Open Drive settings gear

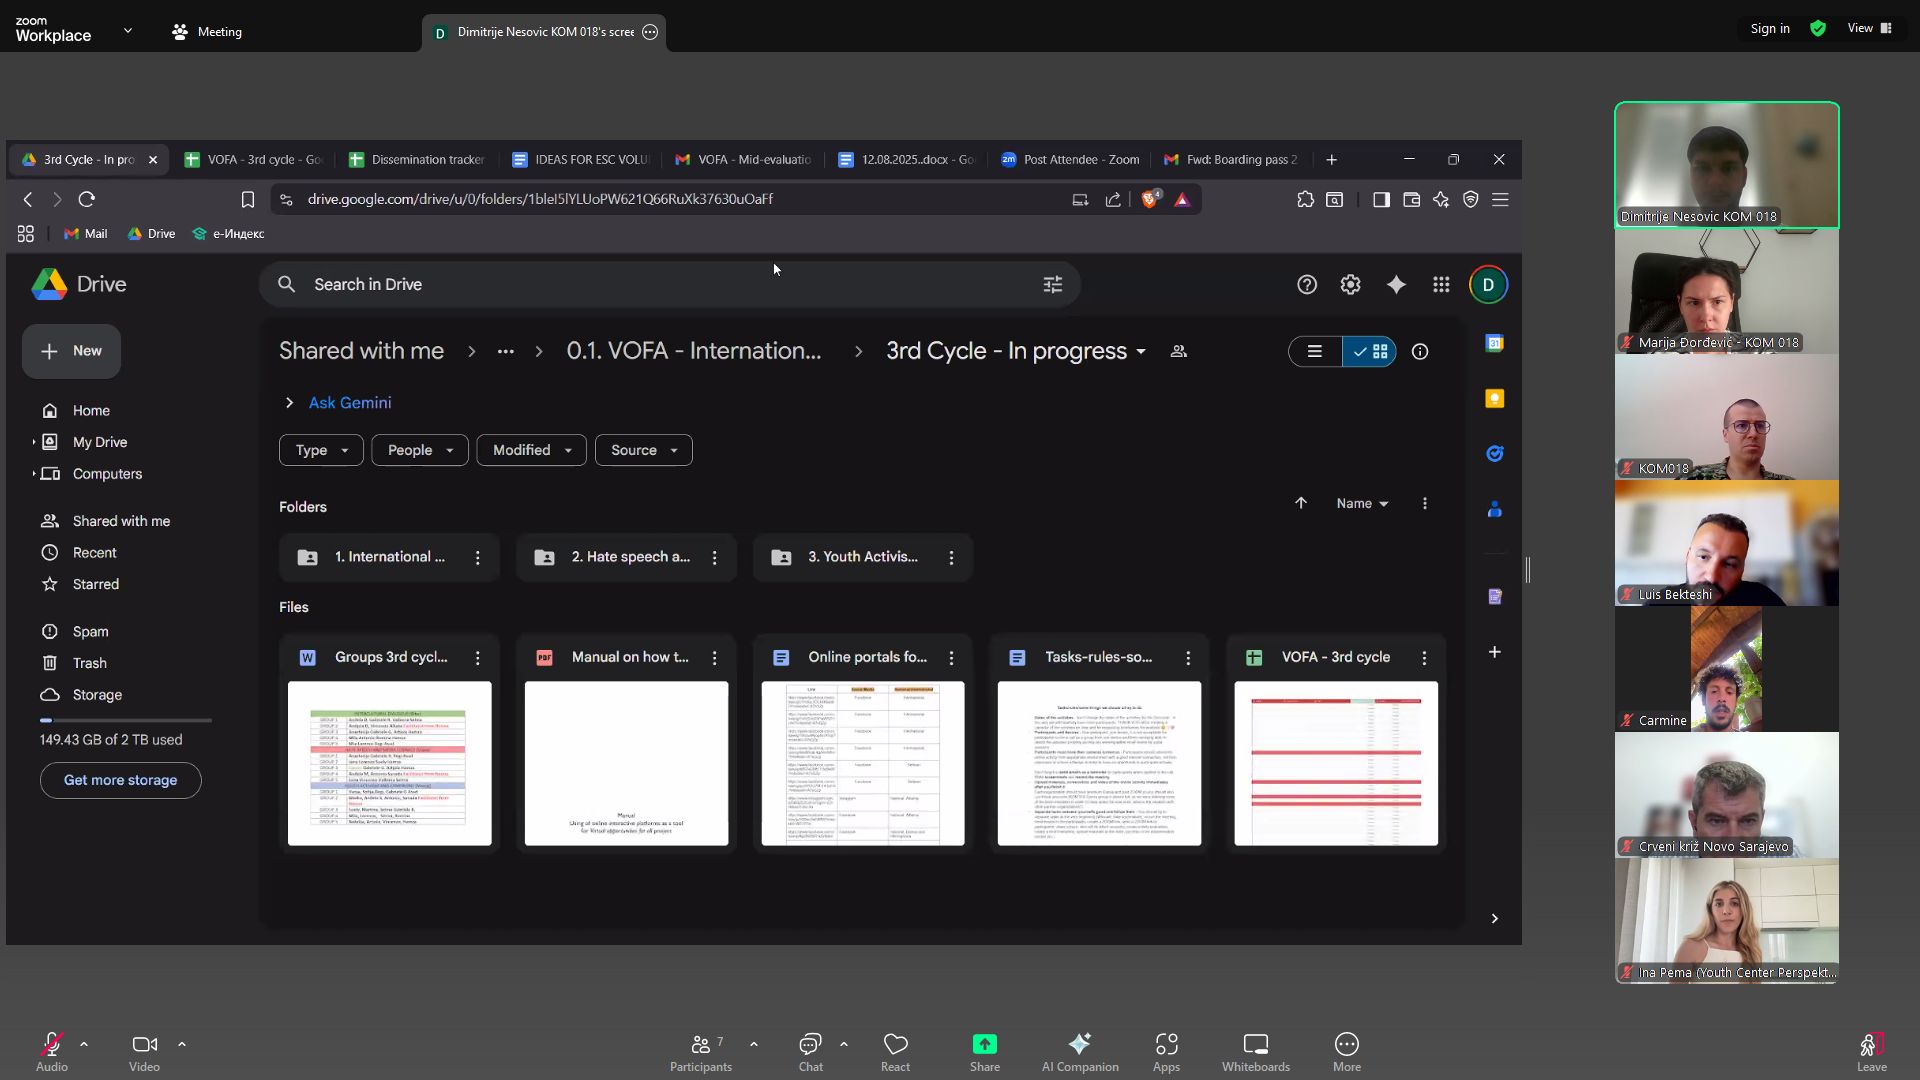pyautogui.click(x=1350, y=285)
